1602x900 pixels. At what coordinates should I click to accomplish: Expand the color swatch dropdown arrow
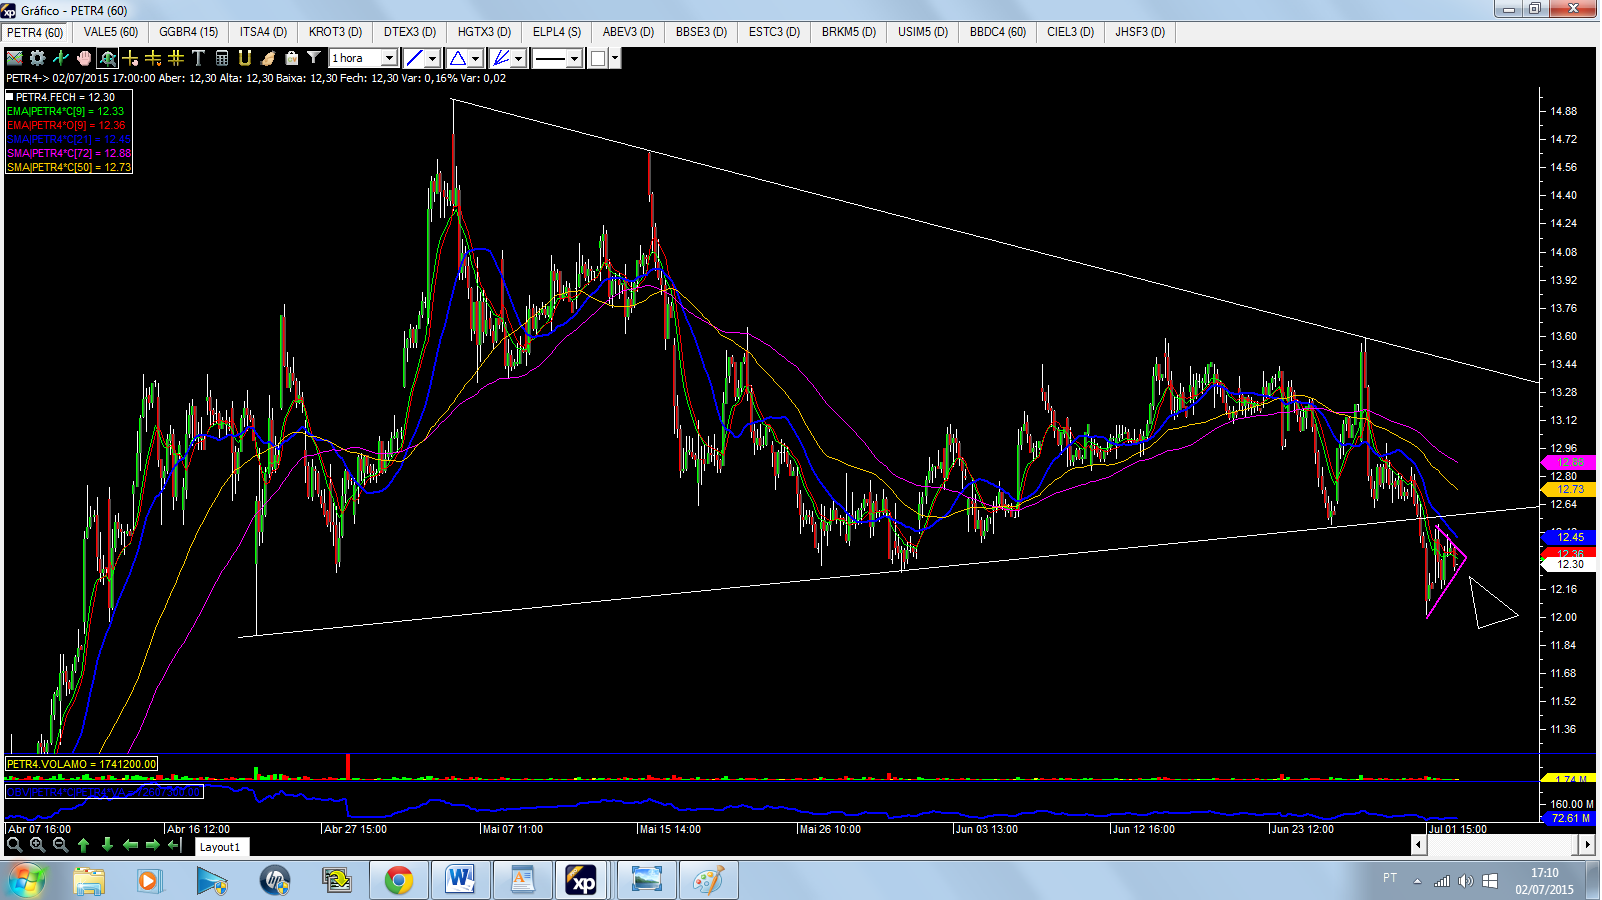pos(615,58)
